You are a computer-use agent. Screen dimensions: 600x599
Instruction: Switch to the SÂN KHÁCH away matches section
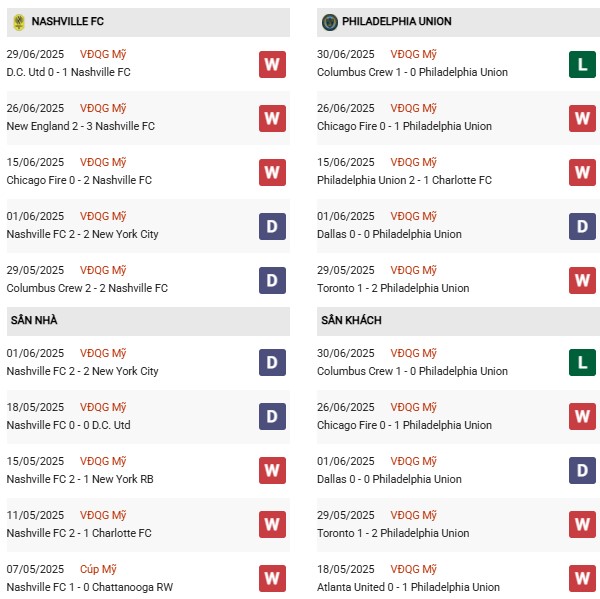click(x=349, y=320)
